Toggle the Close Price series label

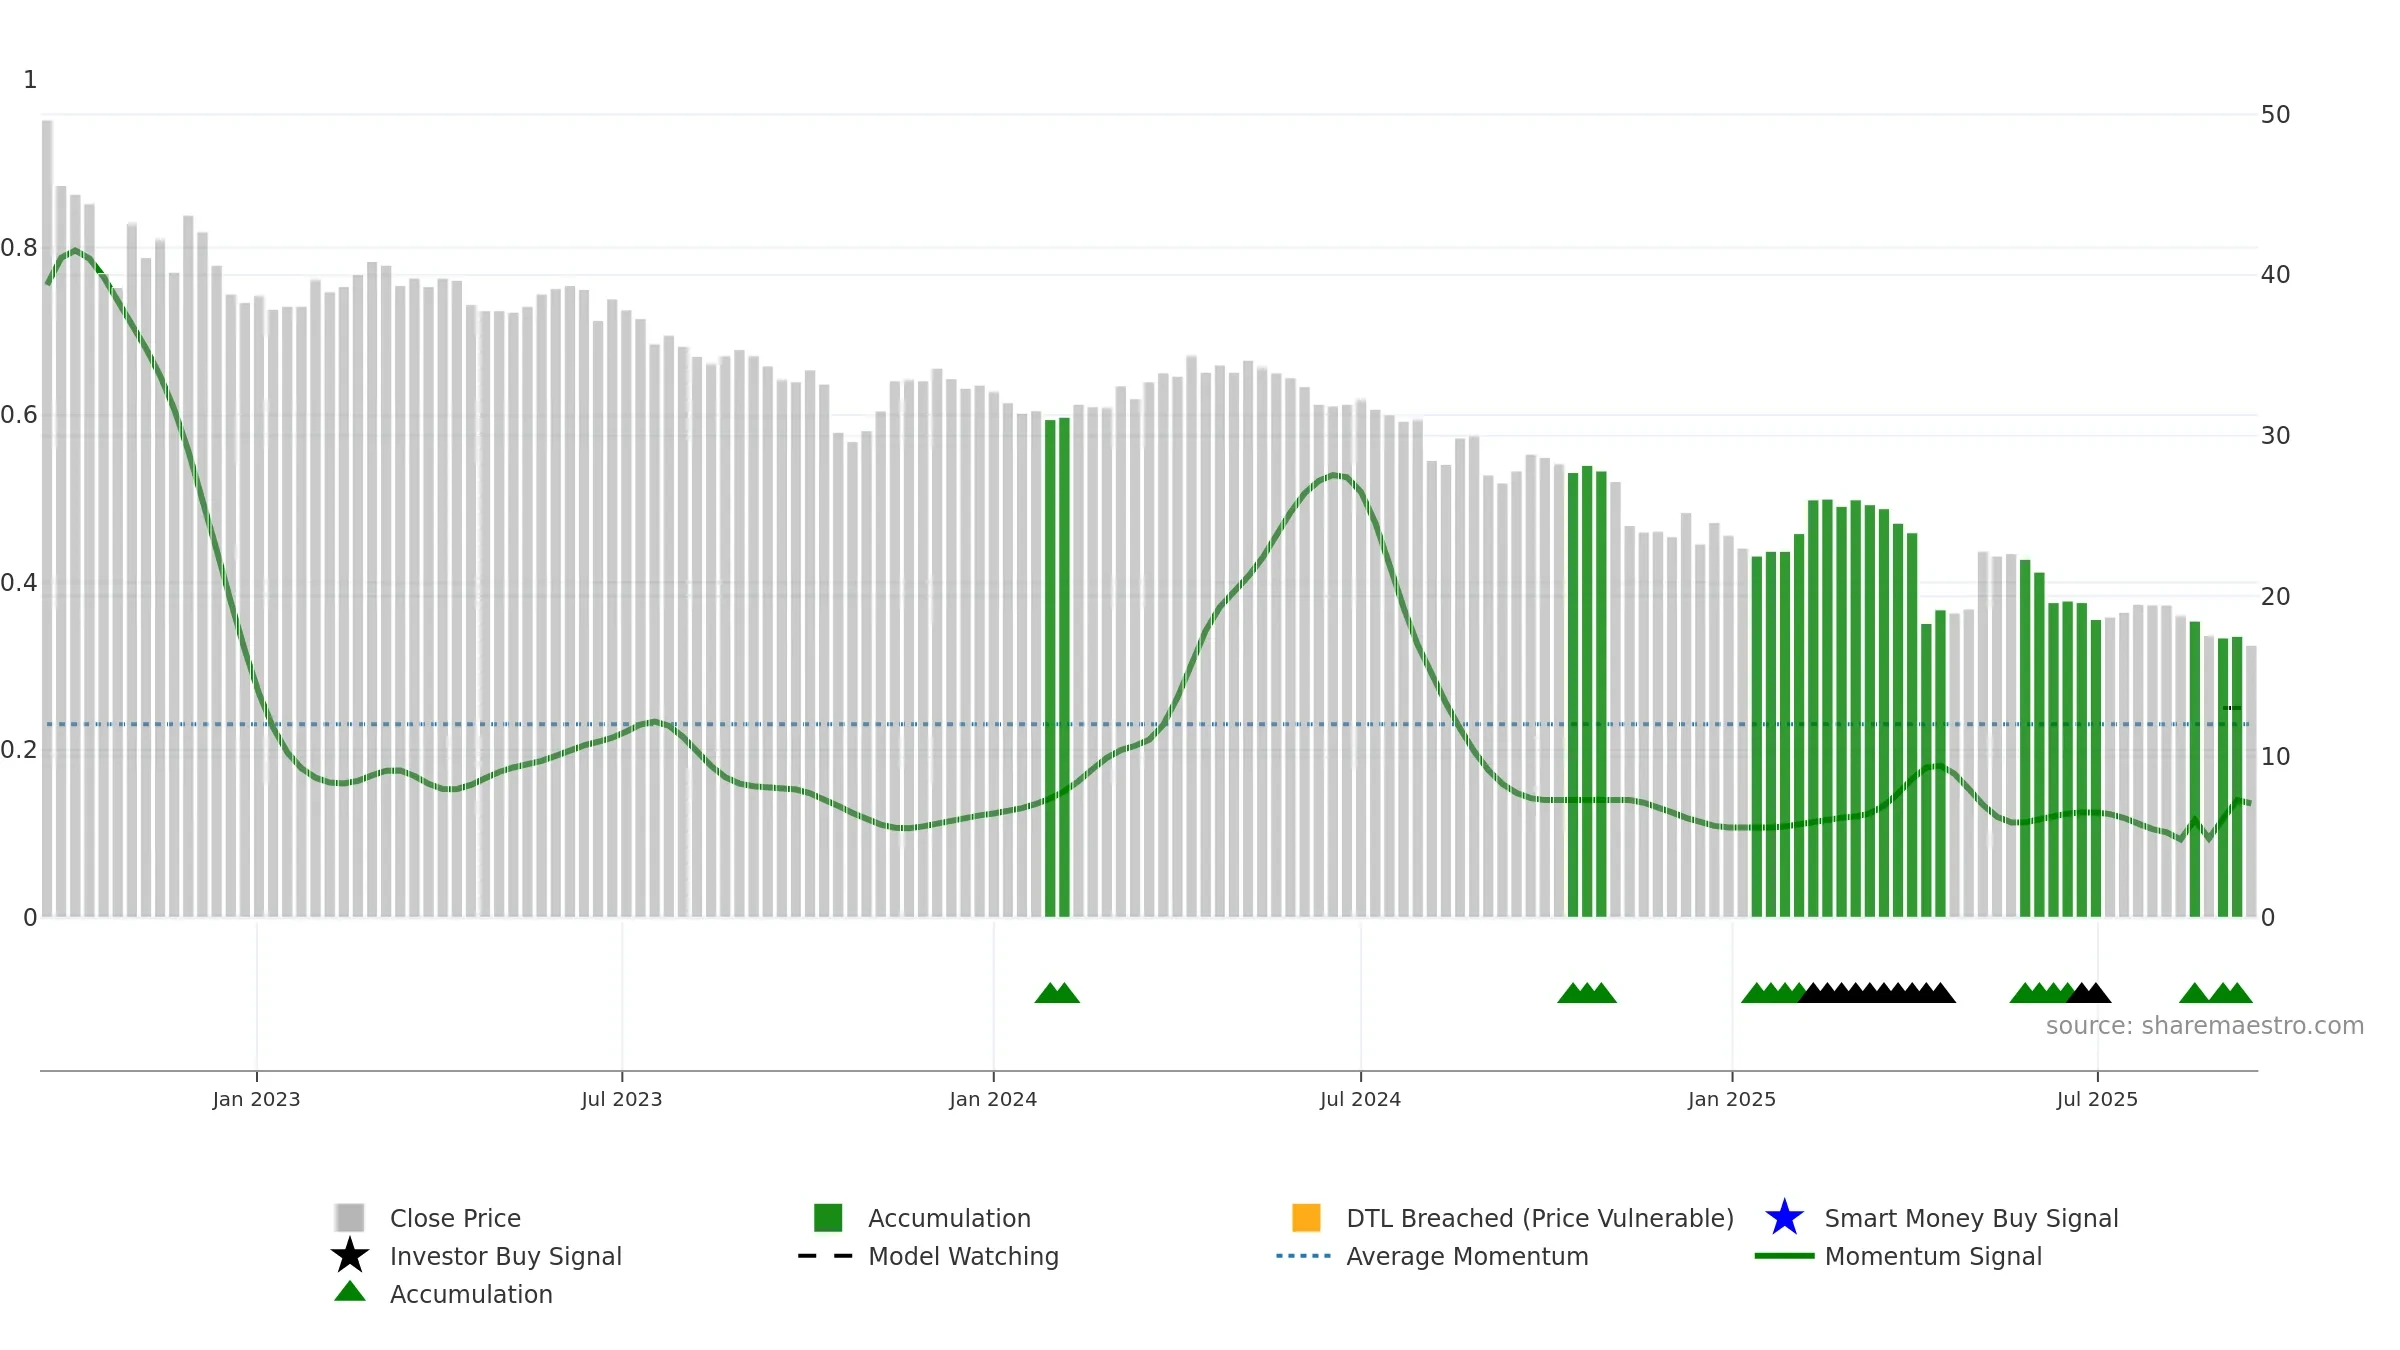(455, 1218)
